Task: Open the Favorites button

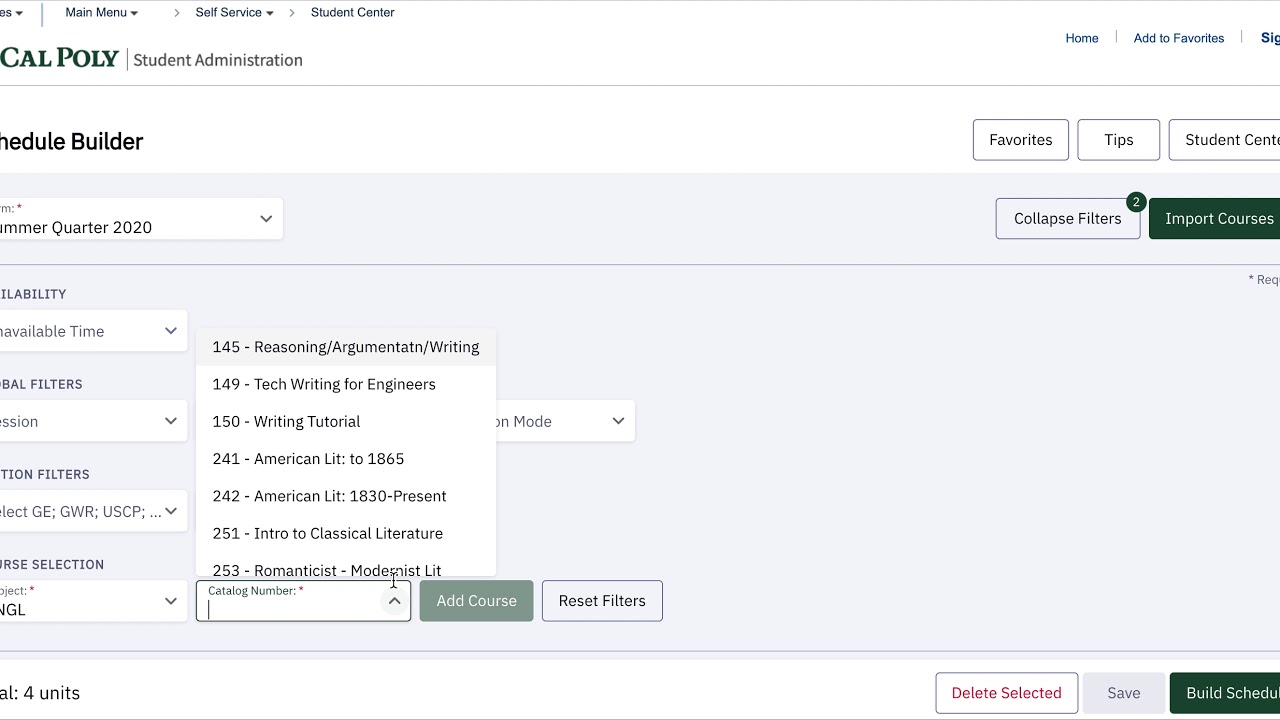Action: point(1020,140)
